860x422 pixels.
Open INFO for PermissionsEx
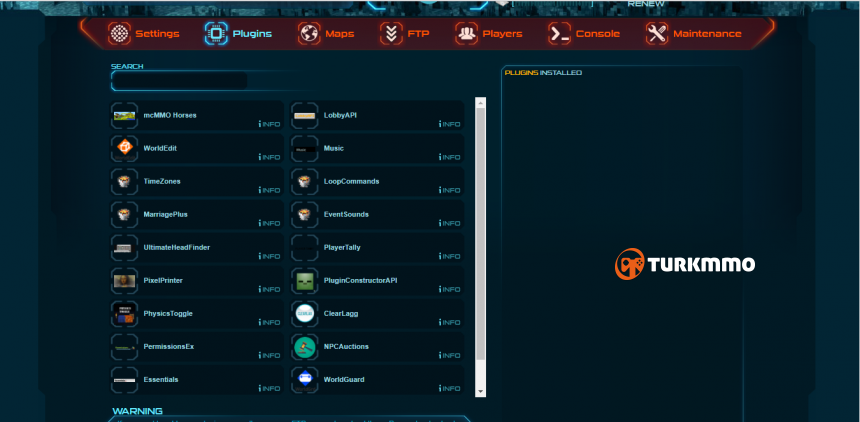269,355
